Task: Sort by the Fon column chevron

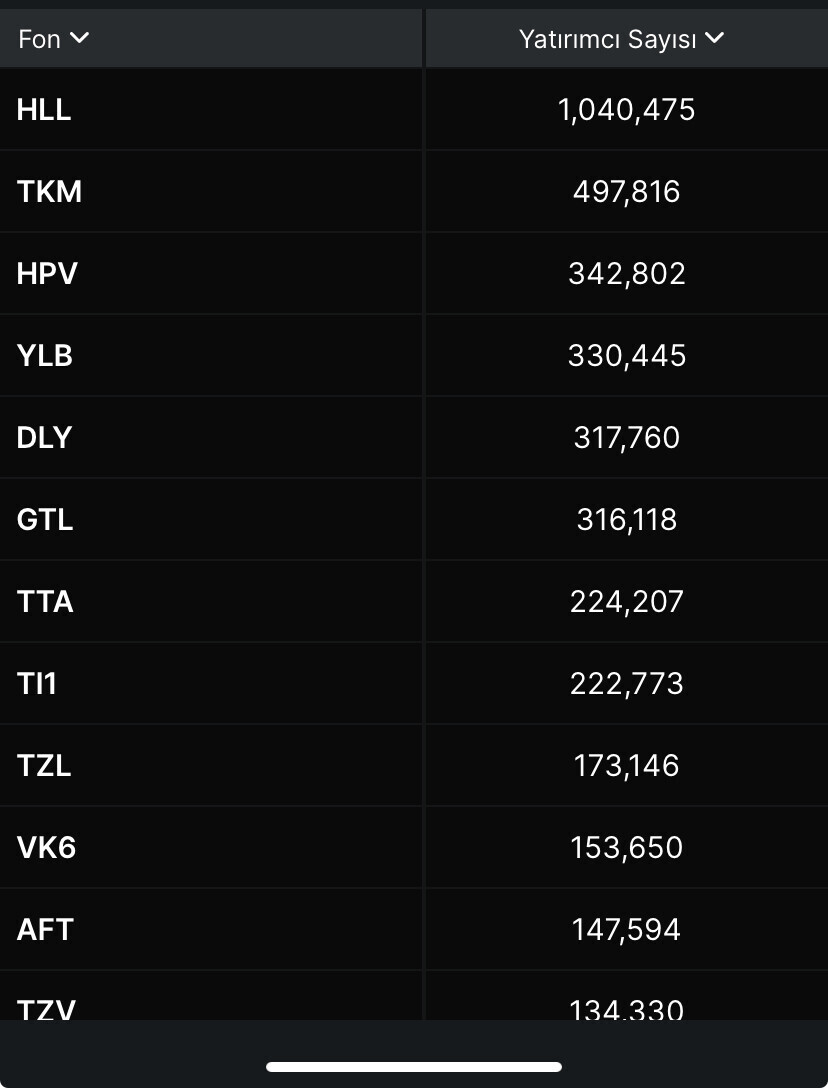Action: (79, 39)
